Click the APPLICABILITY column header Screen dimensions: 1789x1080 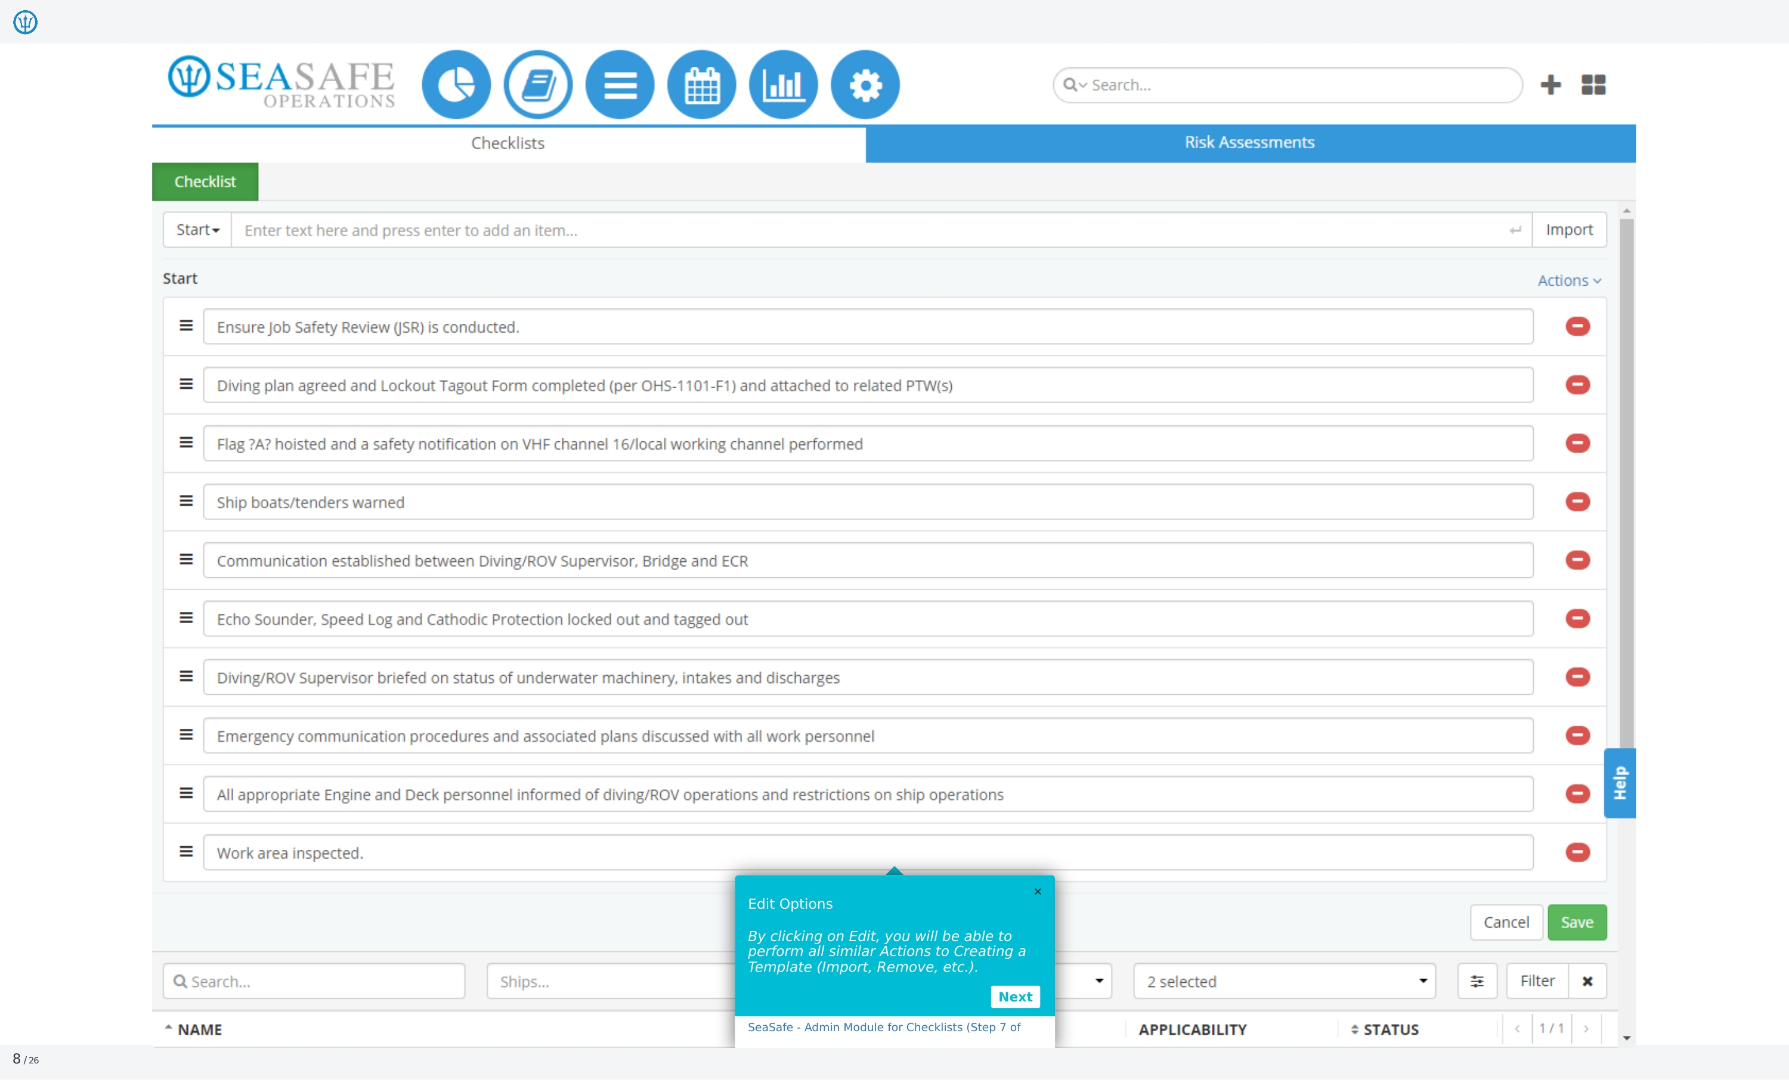tap(1192, 1029)
